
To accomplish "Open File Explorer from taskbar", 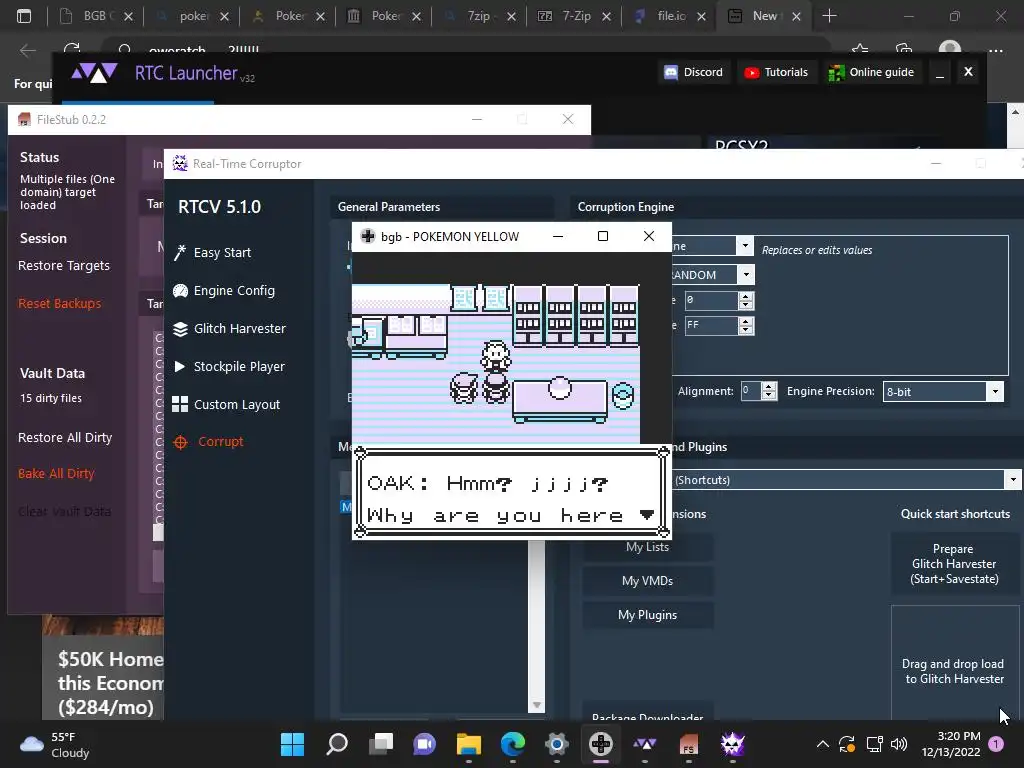I will pos(468,744).
